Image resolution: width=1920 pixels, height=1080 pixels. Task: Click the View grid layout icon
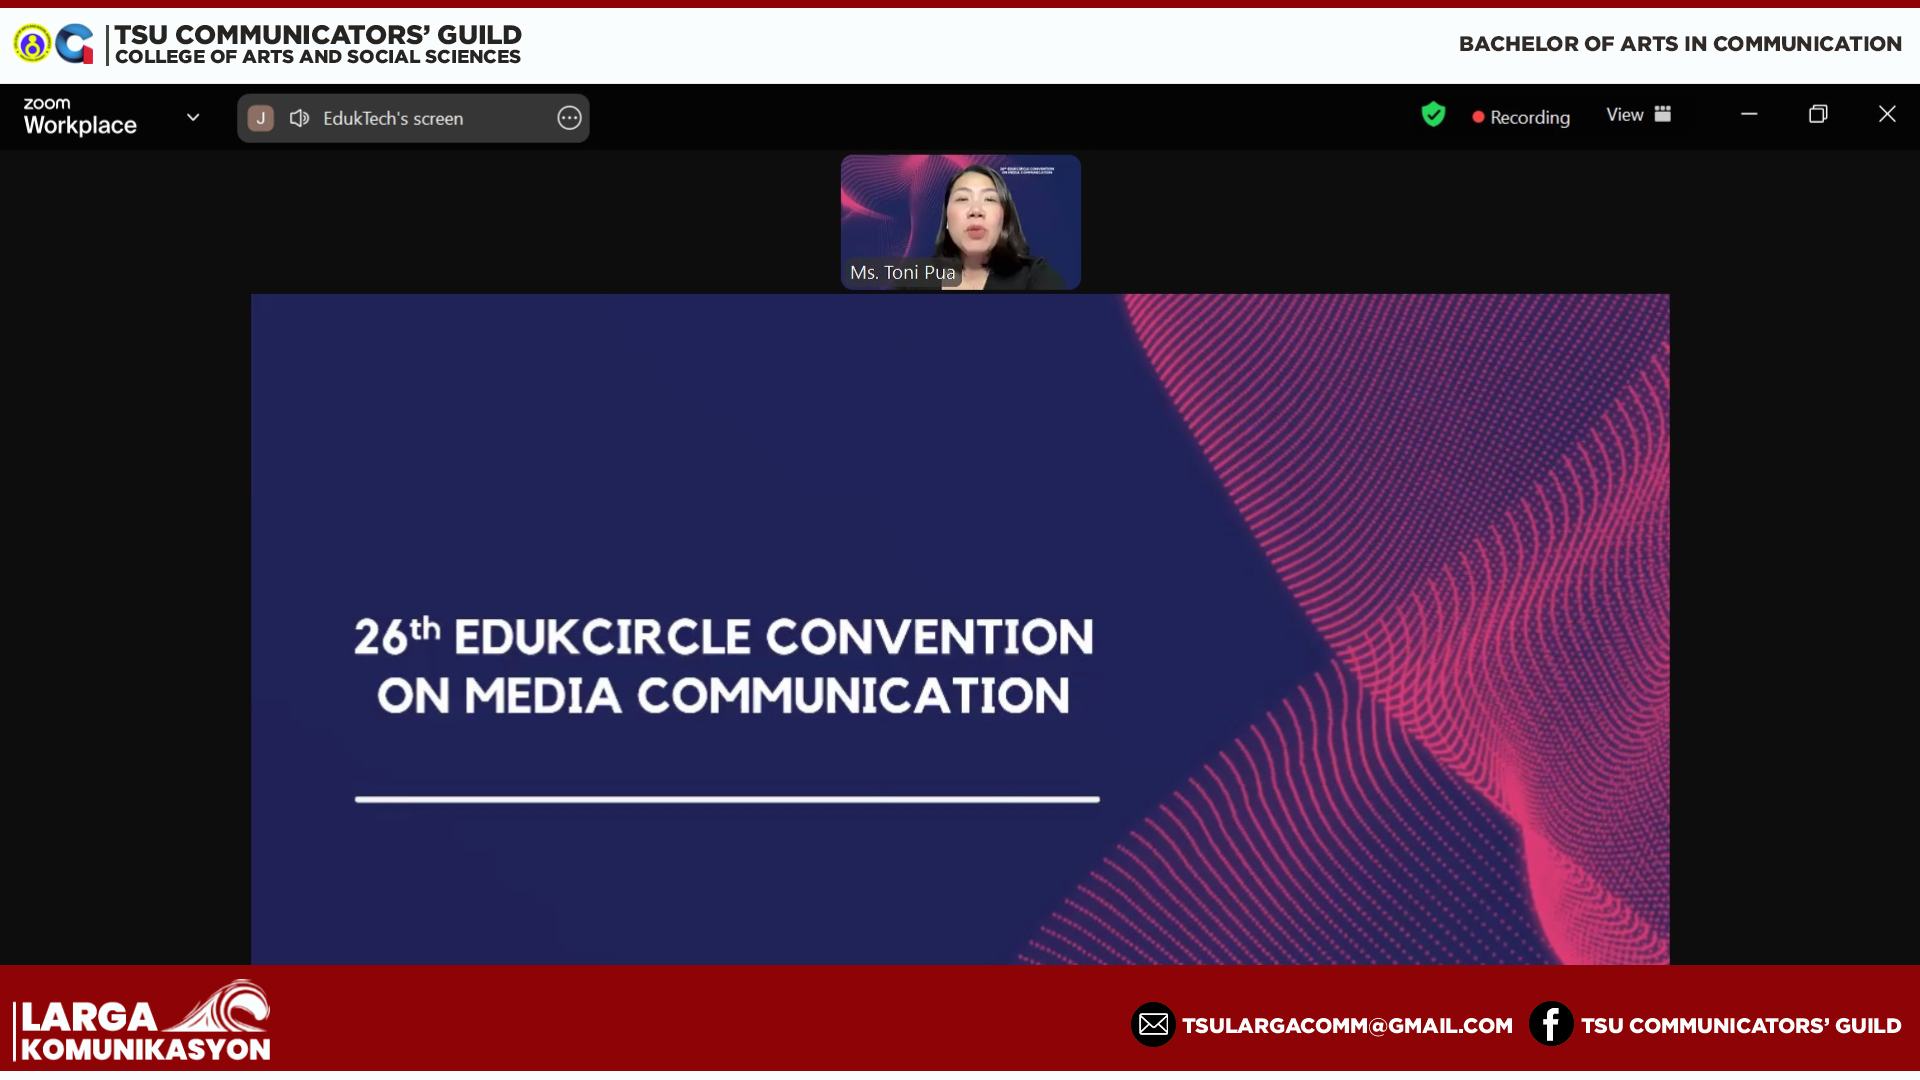click(1663, 114)
